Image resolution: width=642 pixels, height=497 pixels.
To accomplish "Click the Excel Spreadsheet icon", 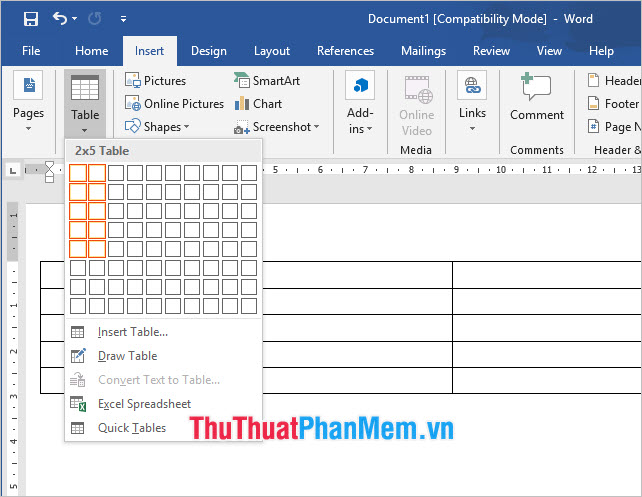I will coord(78,404).
